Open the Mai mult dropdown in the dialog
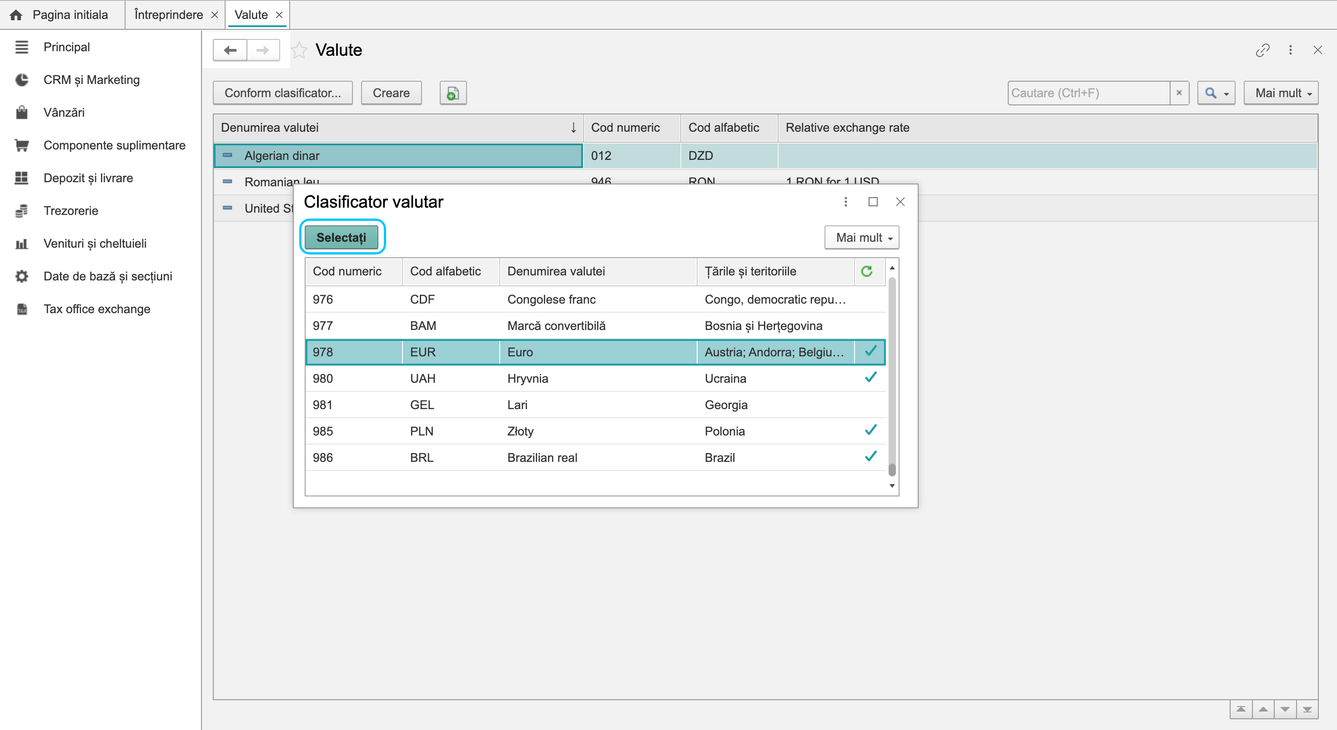This screenshot has height=730, width=1337. tap(862, 238)
